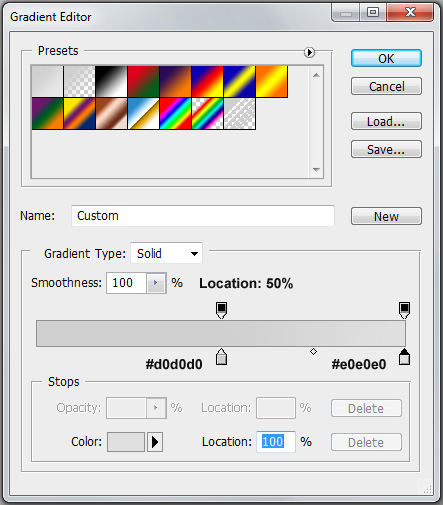Open the Gradient Type dropdown
The image size is (443, 505).
(x=166, y=253)
